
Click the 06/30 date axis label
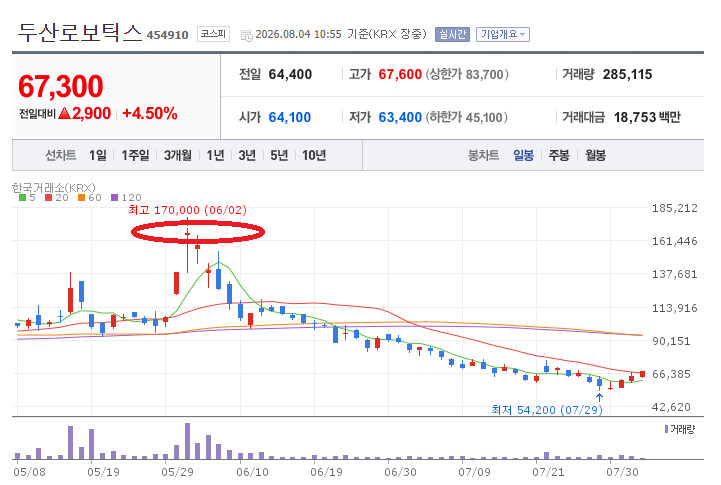(401, 472)
